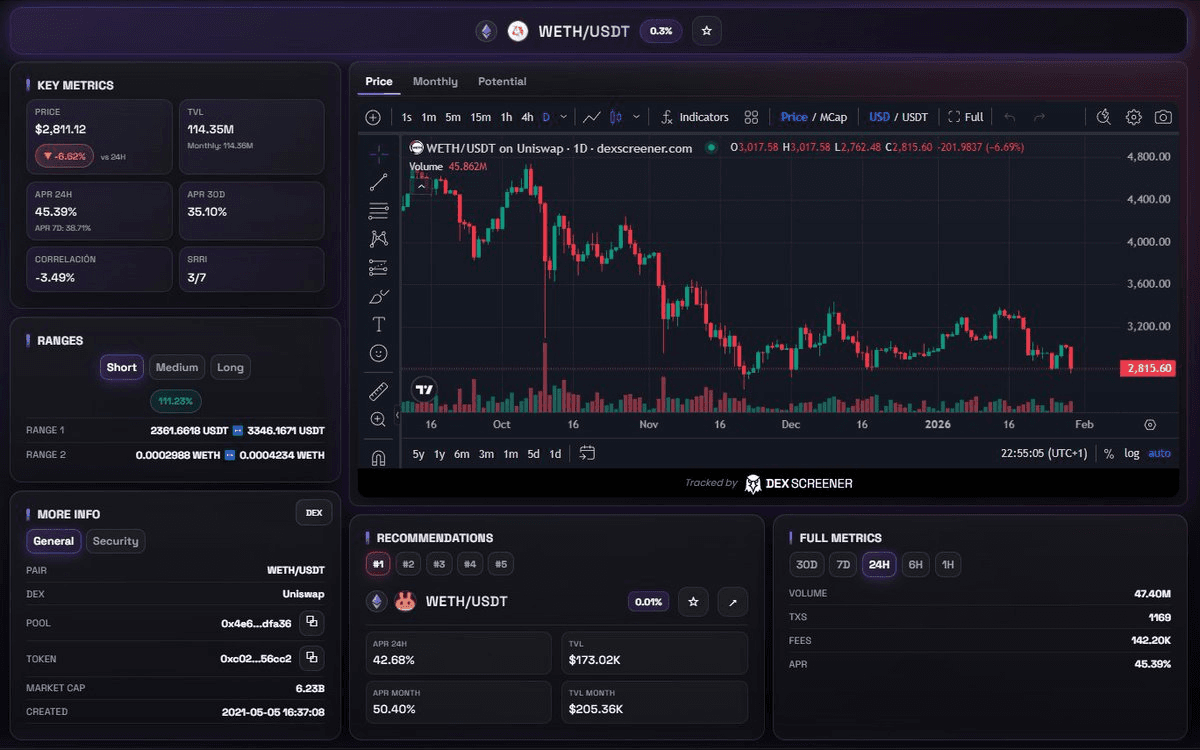
Task: Switch chart to MCap display
Action: [x=834, y=117]
